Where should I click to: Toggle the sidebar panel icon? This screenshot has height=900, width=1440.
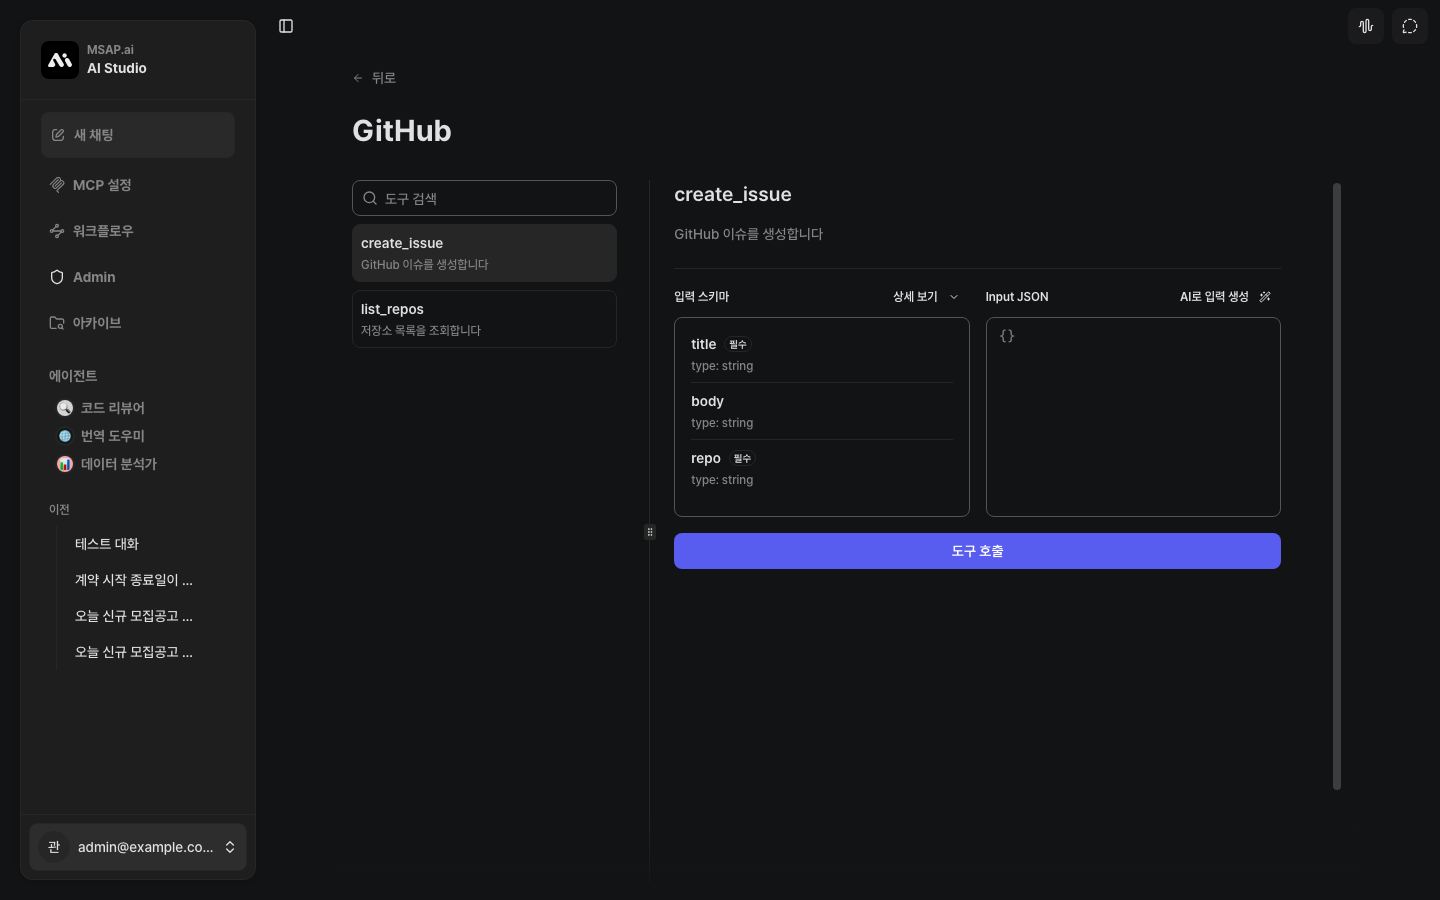point(286,26)
